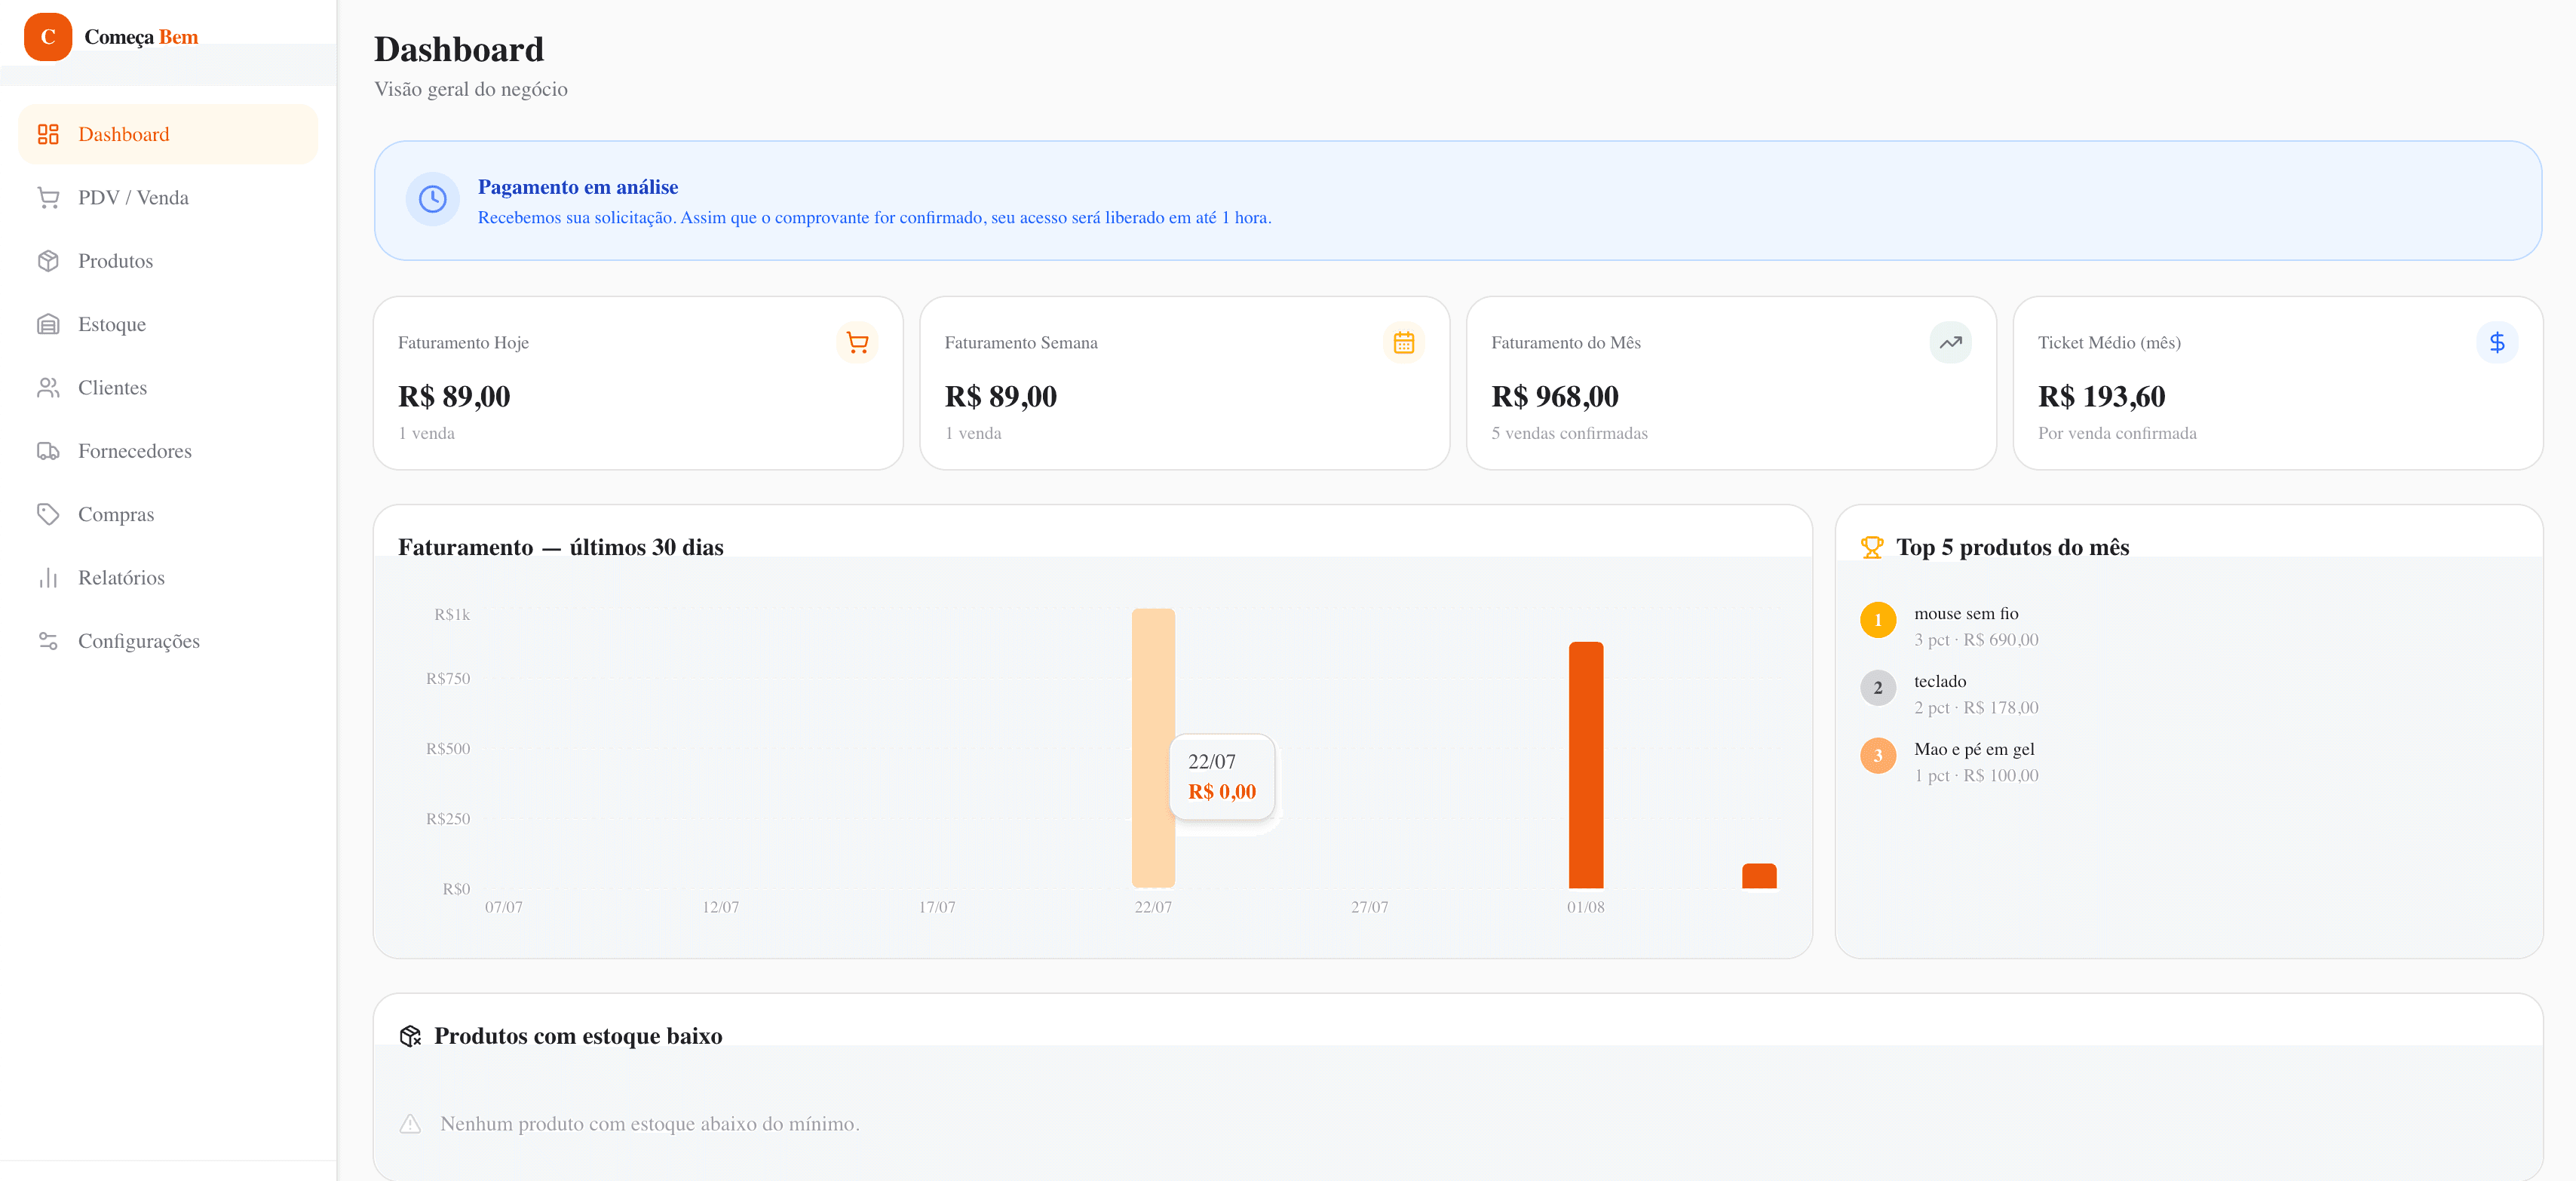Click the Configurações sliders icon
Viewport: 2576px width, 1181px height.
click(x=48, y=641)
